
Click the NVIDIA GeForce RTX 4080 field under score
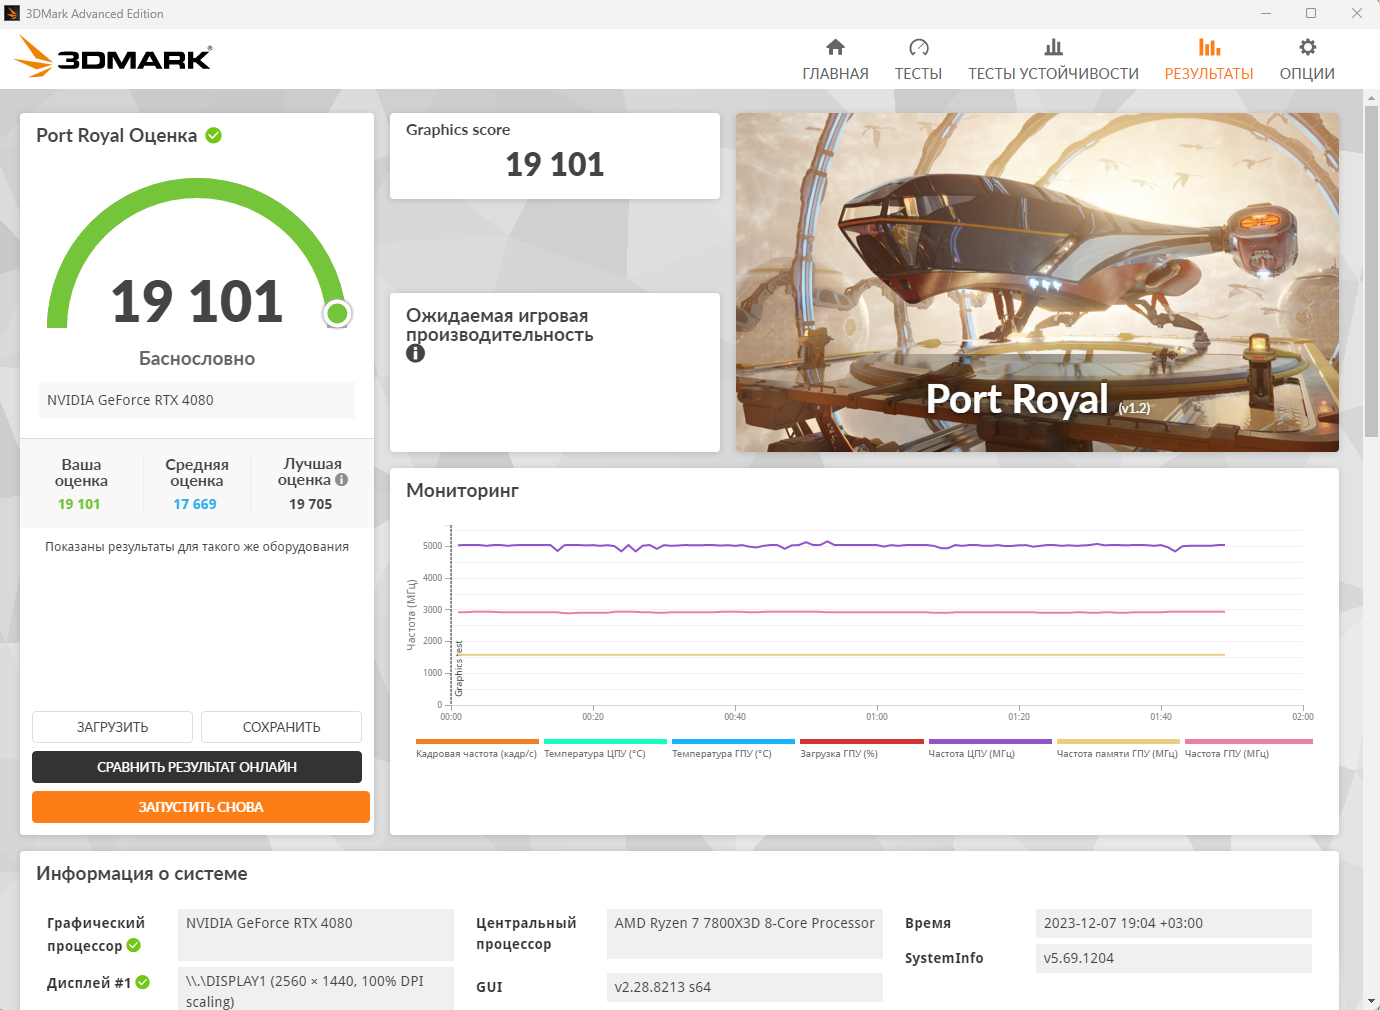click(x=197, y=400)
